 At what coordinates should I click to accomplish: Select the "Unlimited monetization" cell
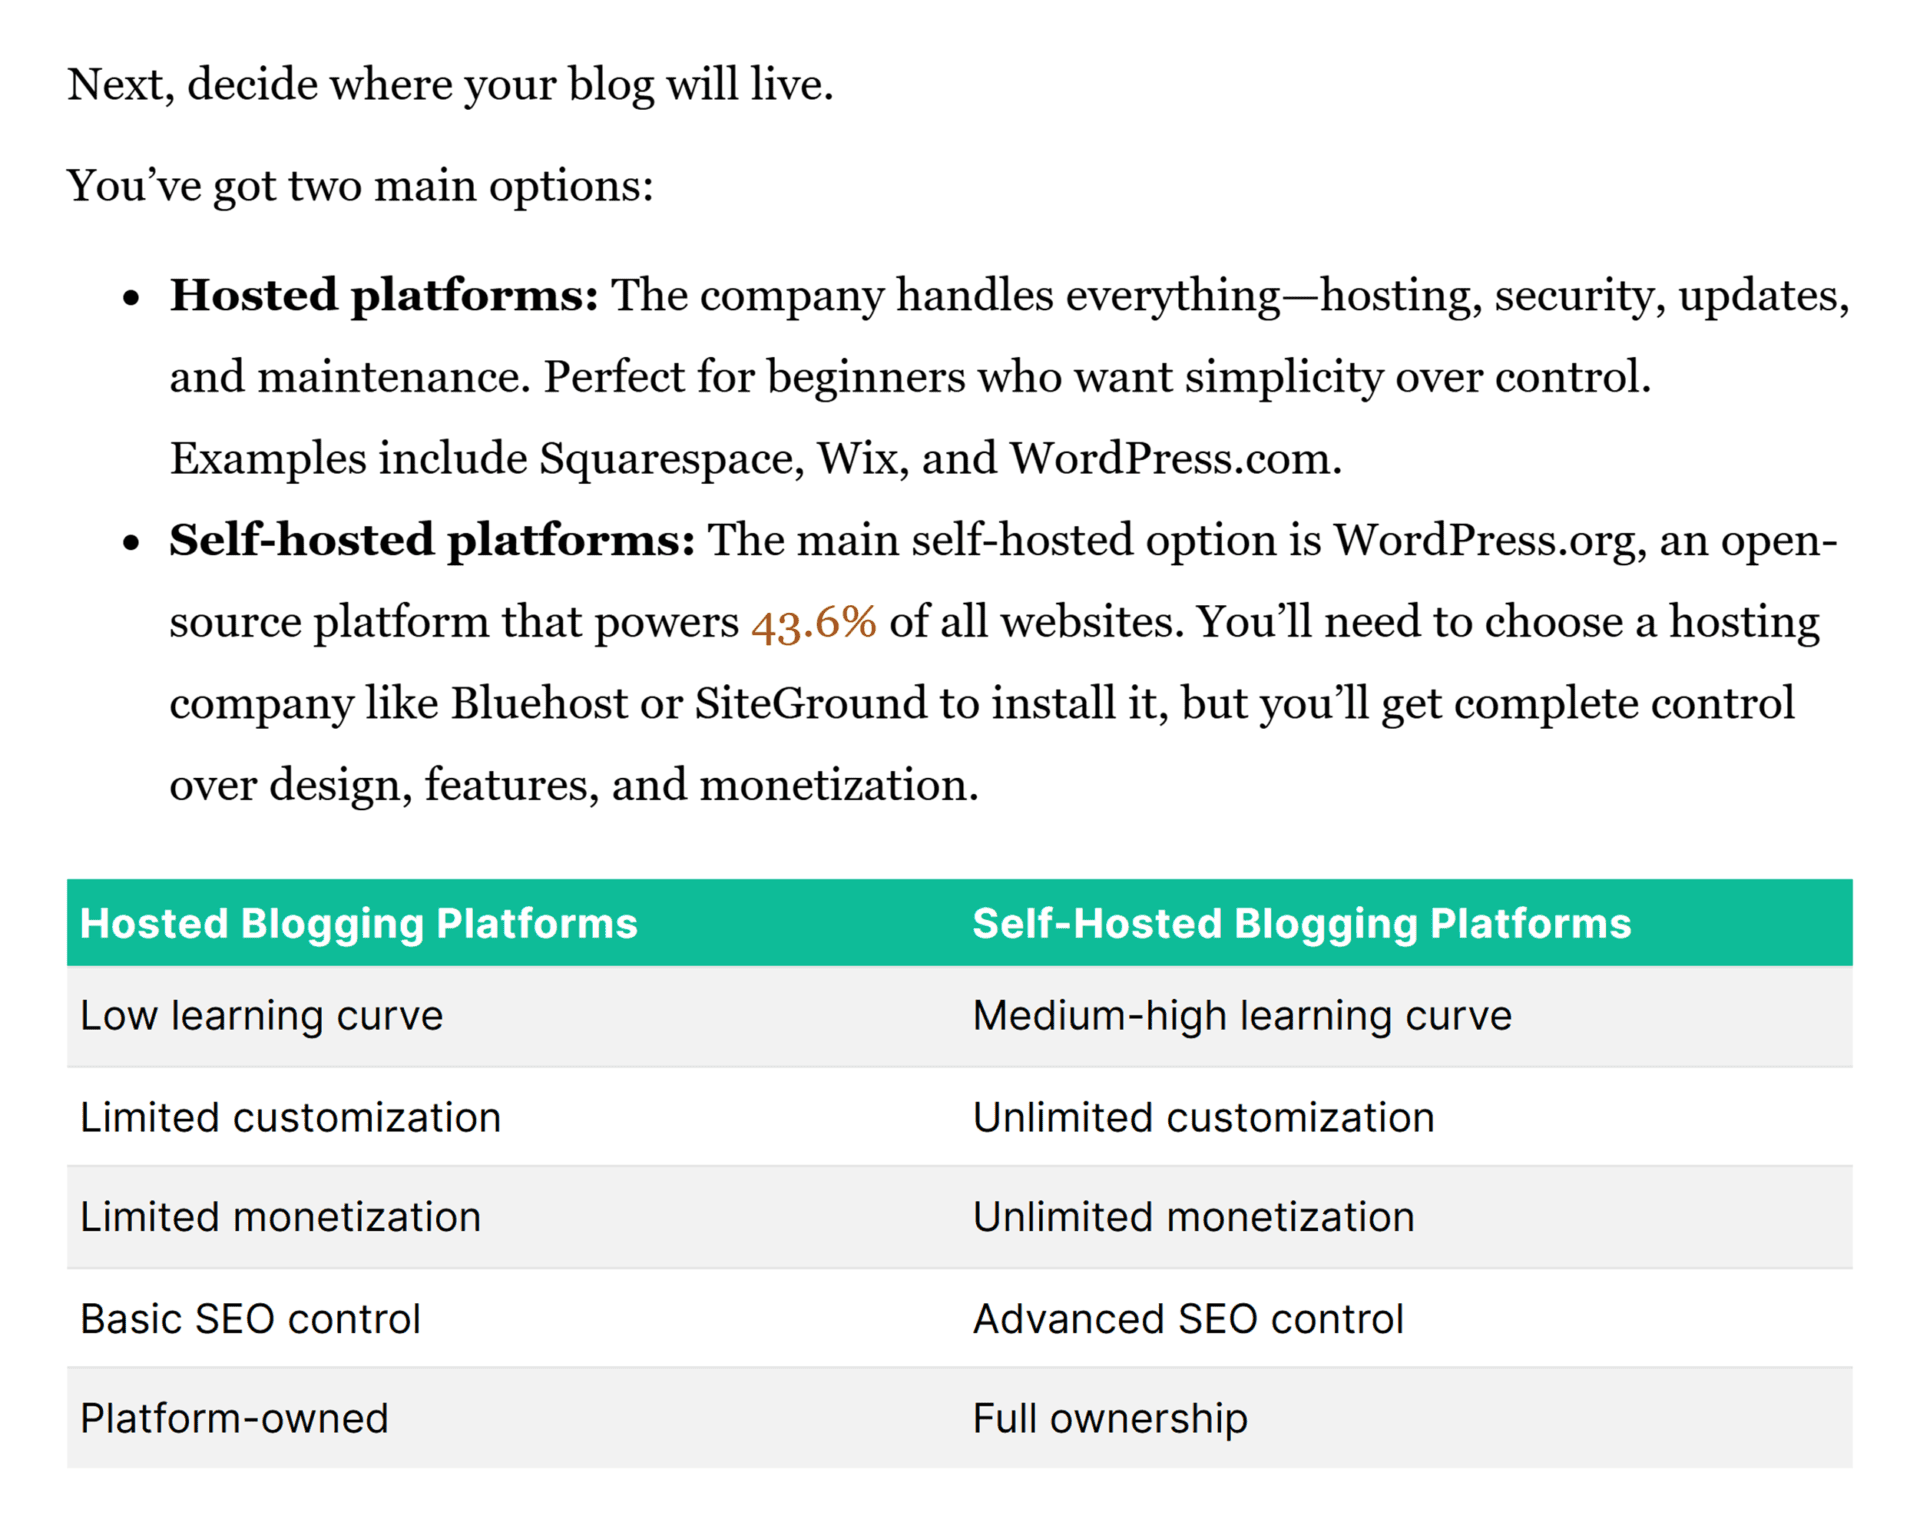click(x=1193, y=1217)
